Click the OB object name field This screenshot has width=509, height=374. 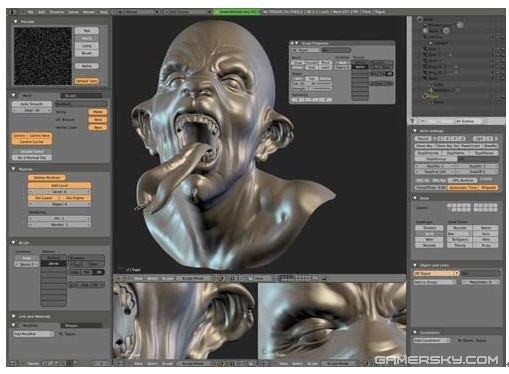(x=436, y=273)
